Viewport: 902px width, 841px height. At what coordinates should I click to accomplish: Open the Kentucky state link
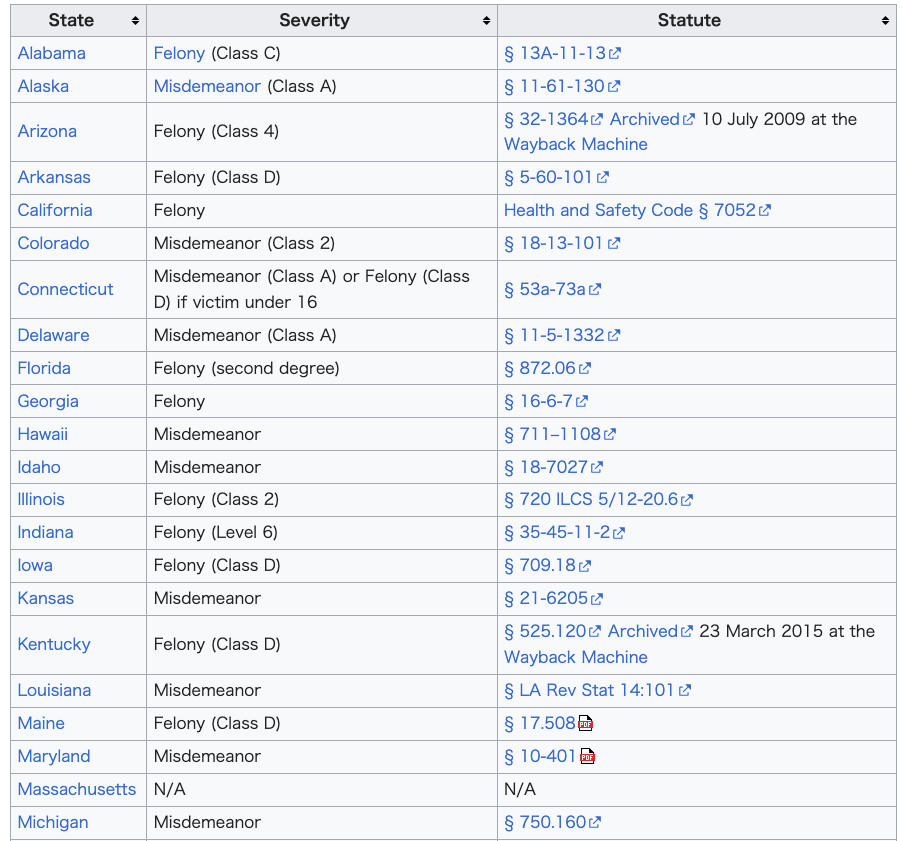coord(54,644)
